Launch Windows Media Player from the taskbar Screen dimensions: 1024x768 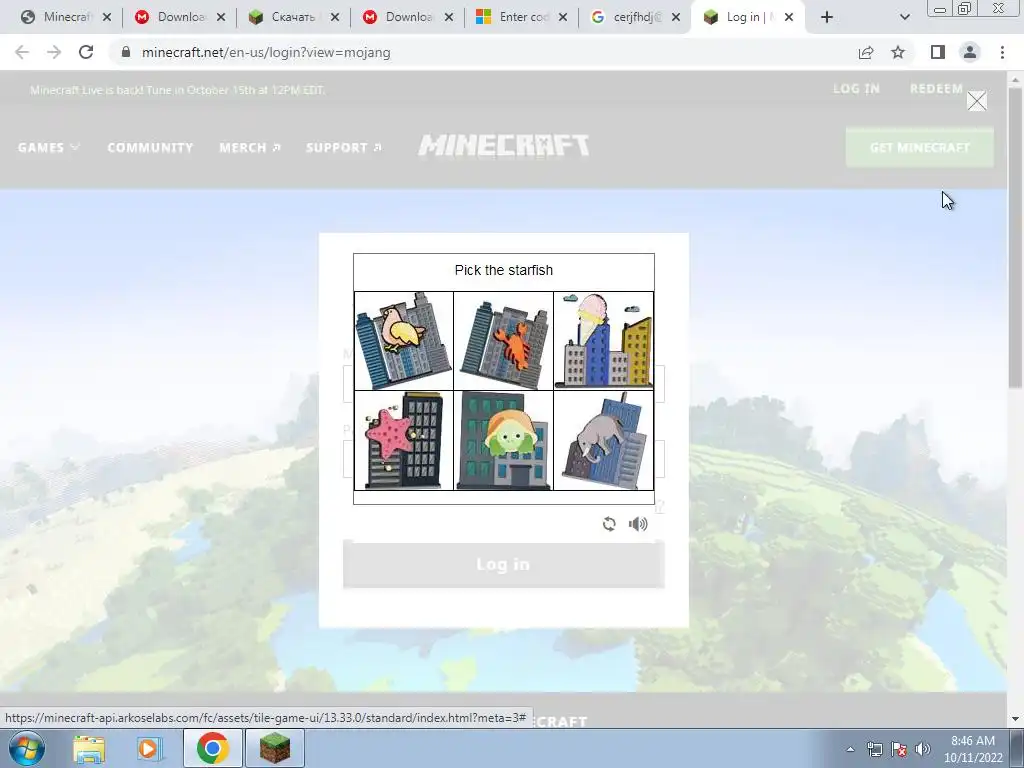click(148, 748)
